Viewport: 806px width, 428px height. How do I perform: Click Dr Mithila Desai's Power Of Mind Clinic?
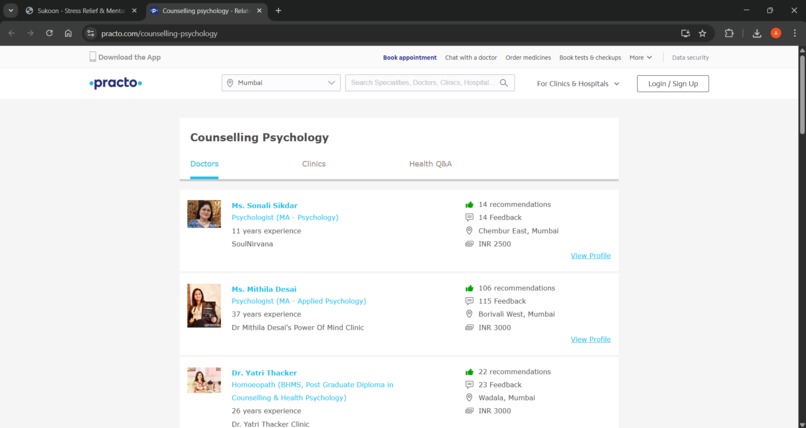pos(298,328)
